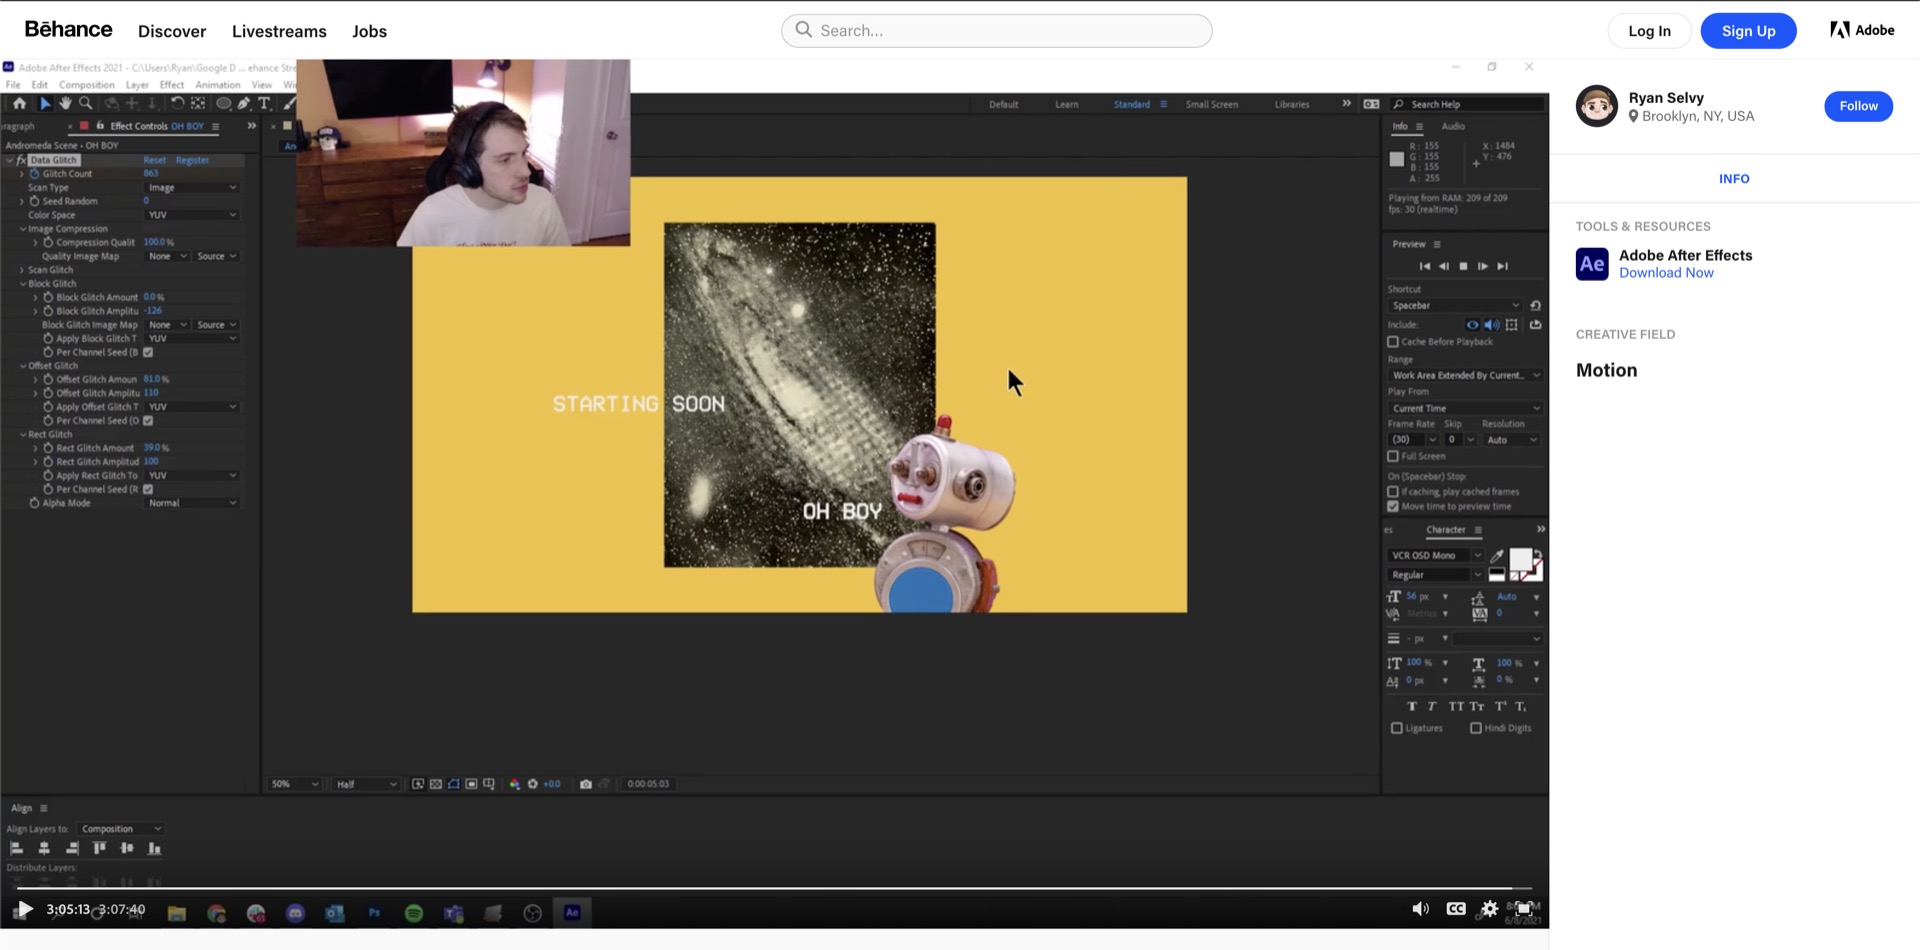Take a snapshot with the camera icon

(x=586, y=784)
